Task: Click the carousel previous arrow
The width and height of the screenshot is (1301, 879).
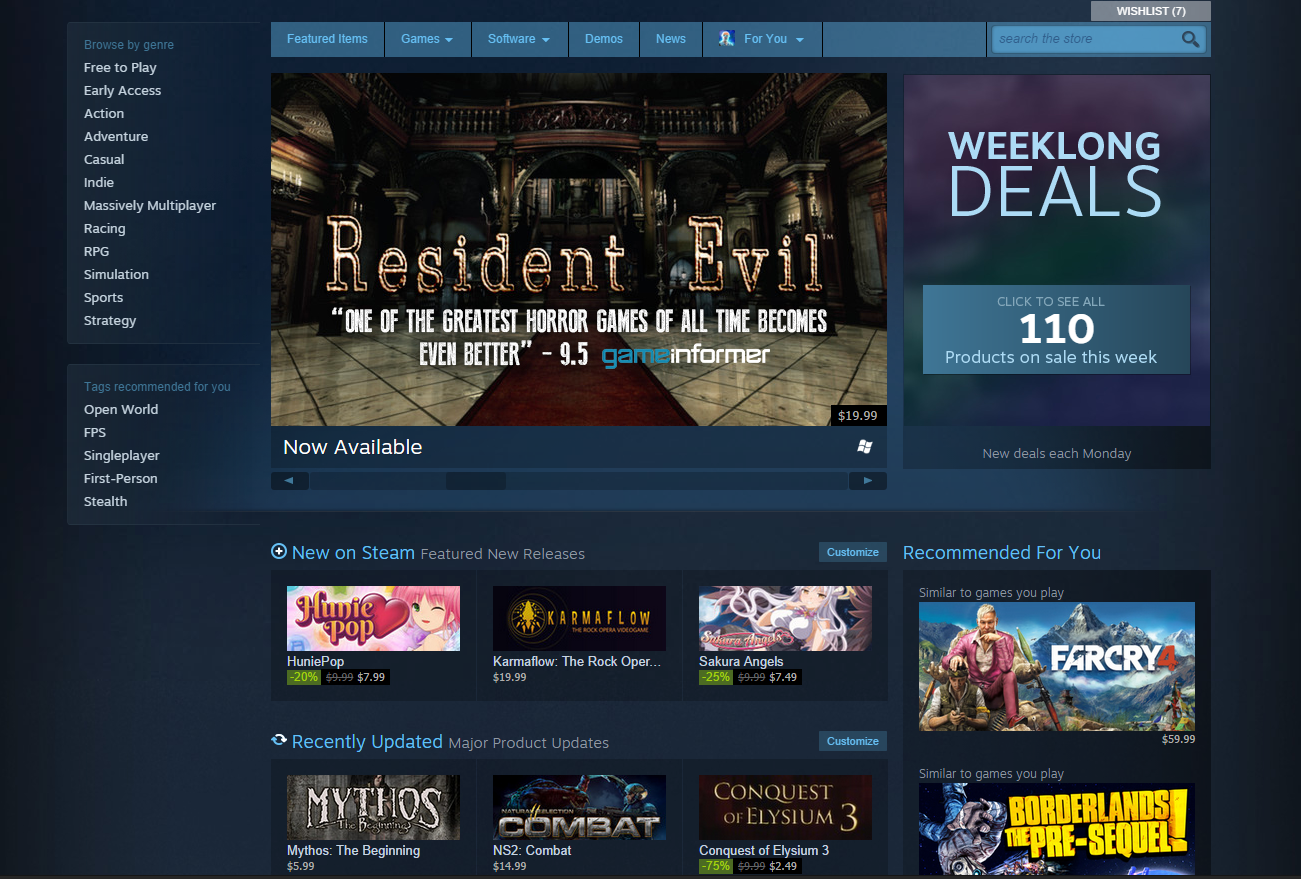Action: (x=290, y=481)
